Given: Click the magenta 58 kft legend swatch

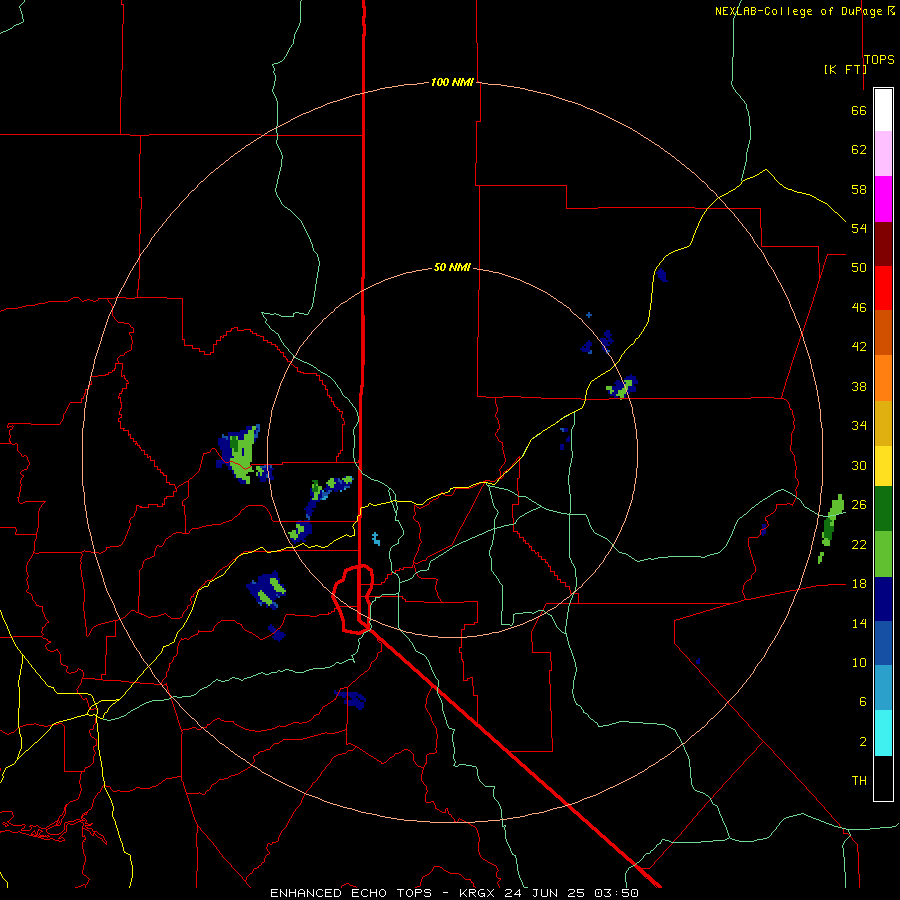Looking at the screenshot, I should point(883,199).
